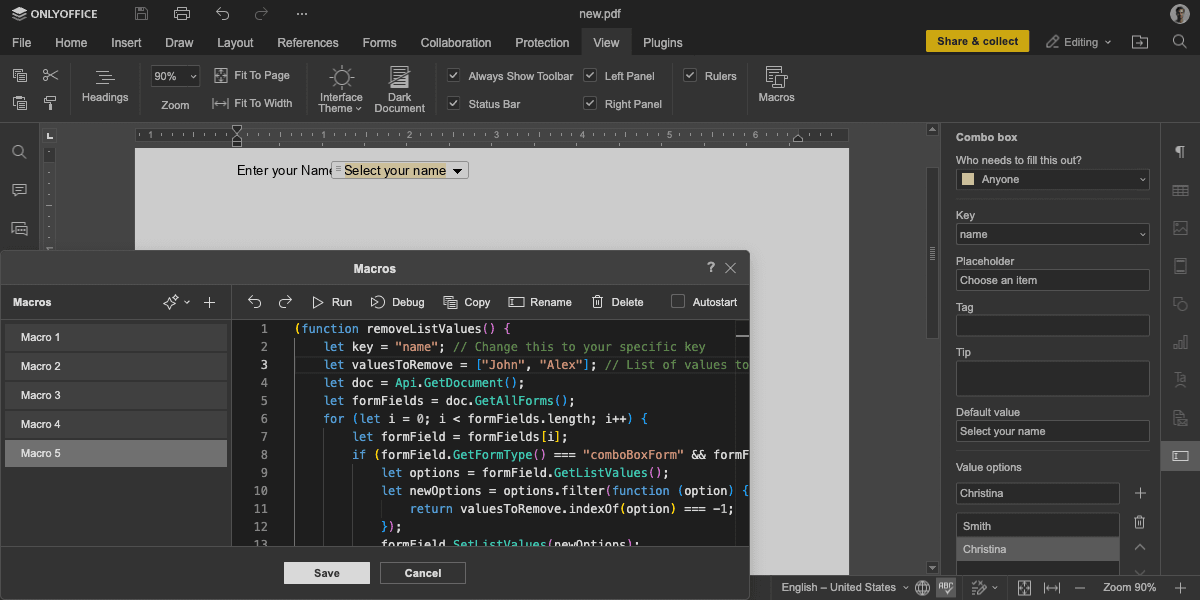Screen dimensions: 1200x600
Task: Open Chart settings in right sidebar
Action: tap(1180, 342)
